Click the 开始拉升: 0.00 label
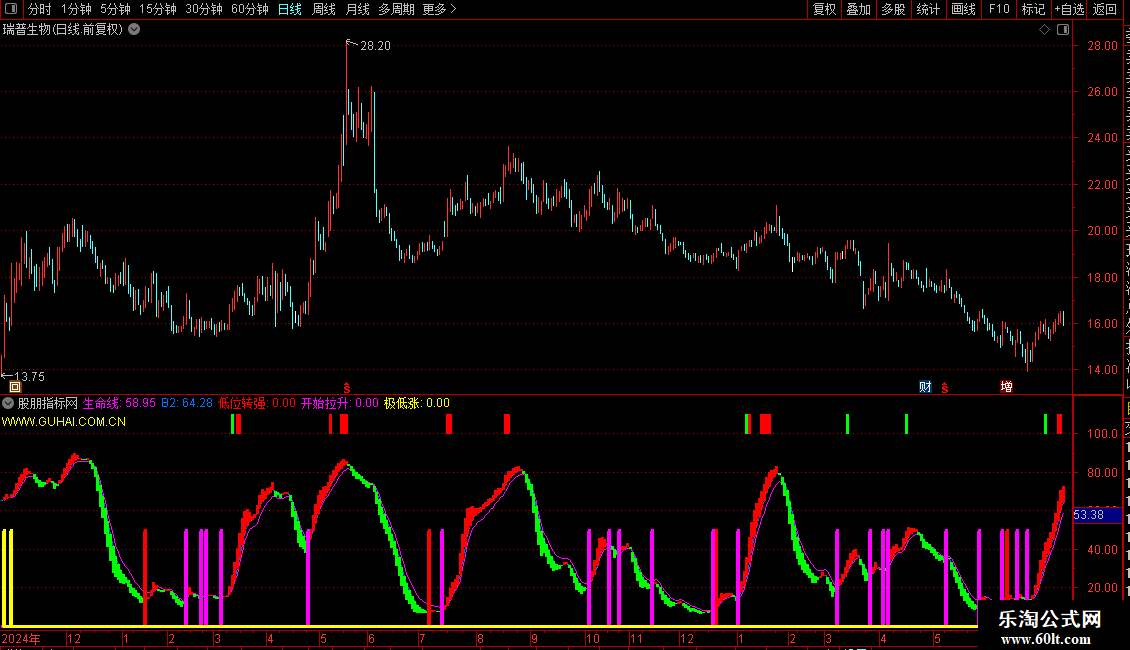This screenshot has height=650, width=1130. tap(339, 403)
